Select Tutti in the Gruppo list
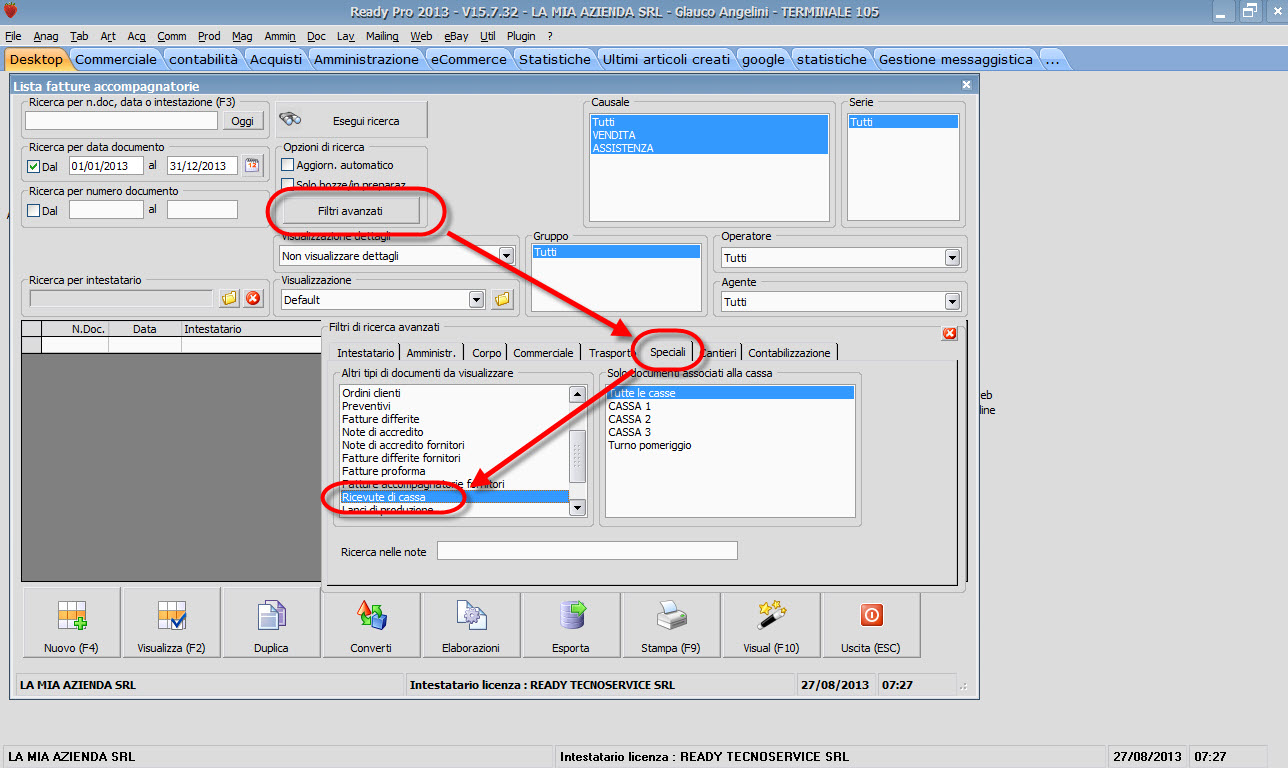1288x768 pixels. [616, 253]
